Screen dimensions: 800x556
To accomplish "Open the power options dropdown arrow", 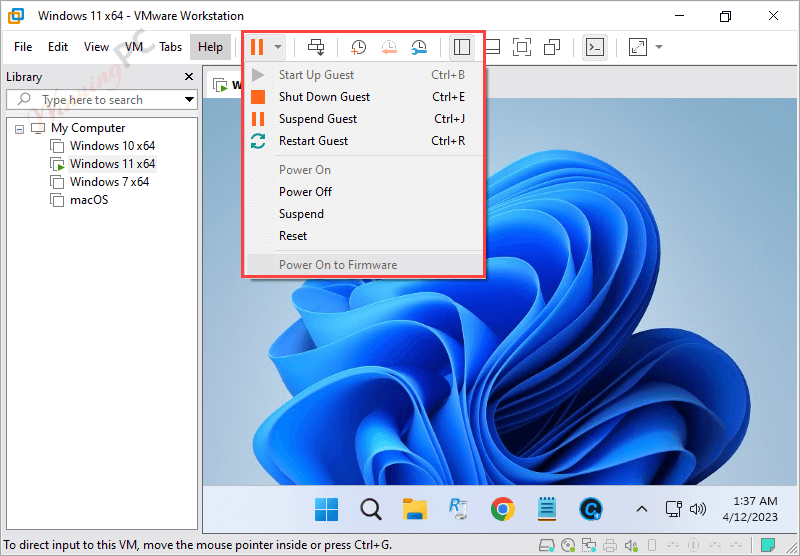I will coord(278,47).
